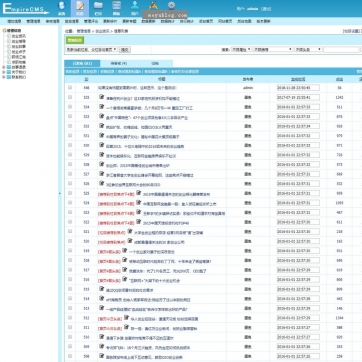Click the search keyword input field
Viewport: 362px width, 362px height.
[341, 49]
